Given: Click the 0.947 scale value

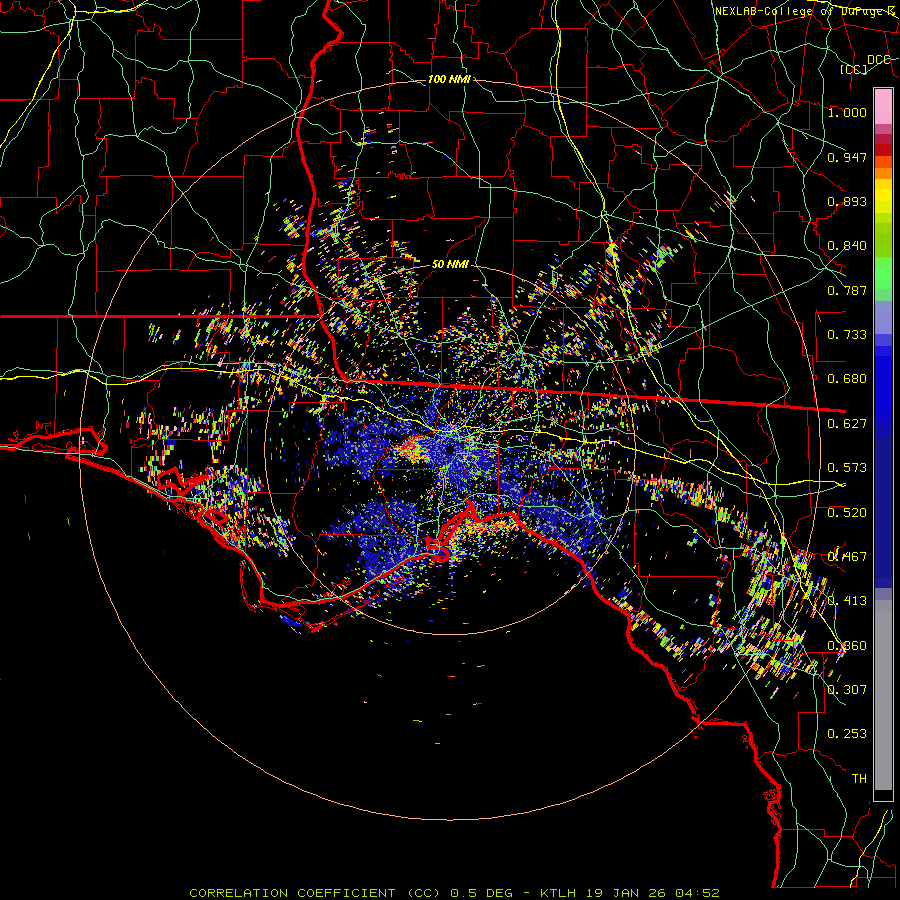Looking at the screenshot, I should pos(847,157).
